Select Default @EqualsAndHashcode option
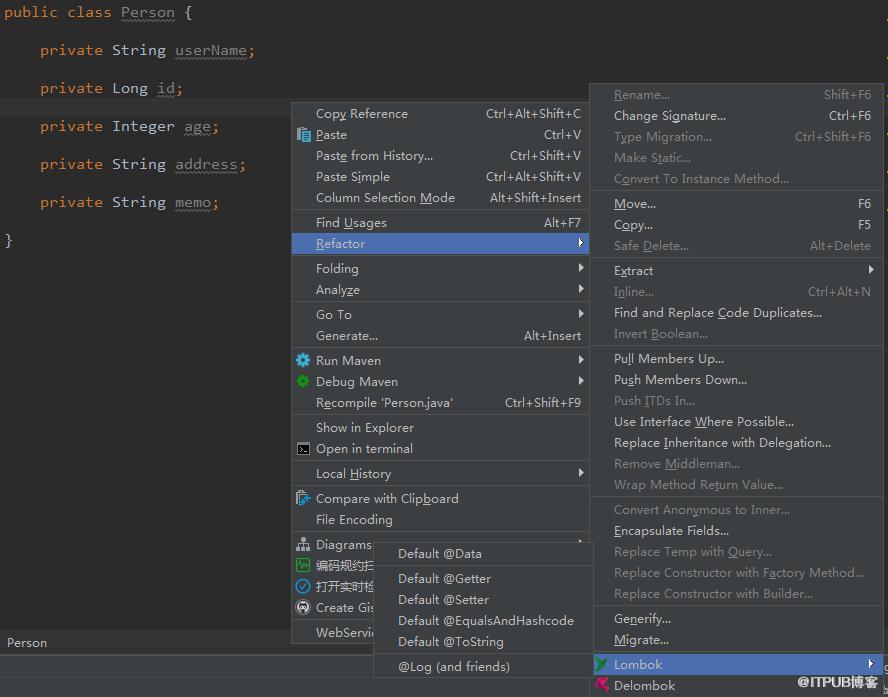 tap(483, 621)
